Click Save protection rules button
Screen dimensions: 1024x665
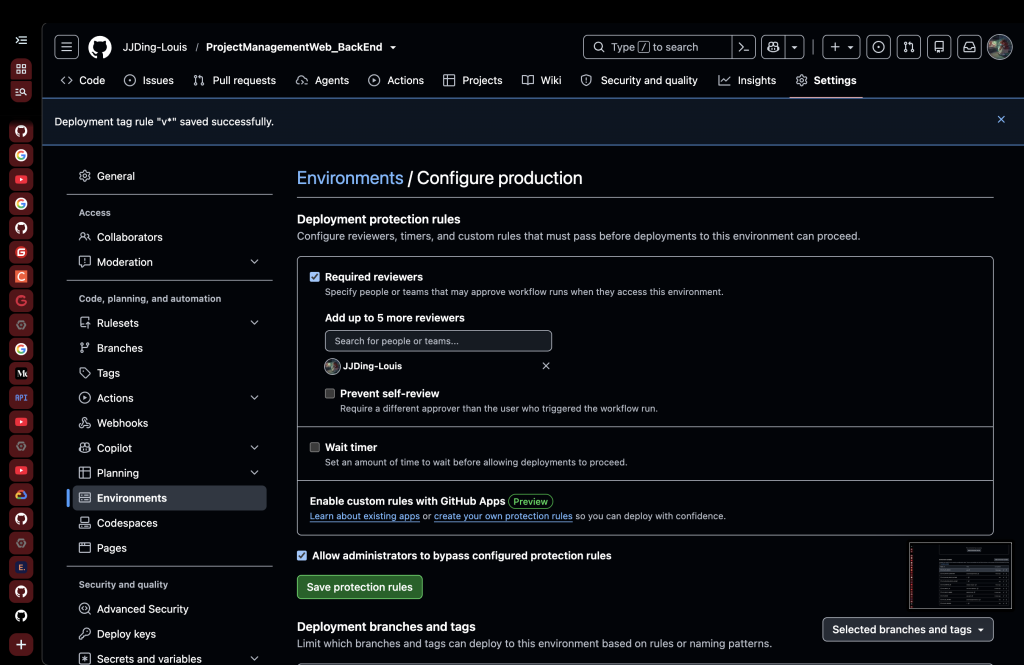[360, 587]
